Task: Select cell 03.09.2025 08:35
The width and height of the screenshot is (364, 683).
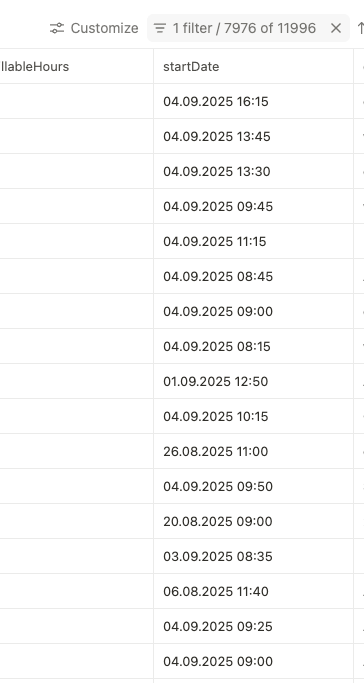Action: (253, 556)
